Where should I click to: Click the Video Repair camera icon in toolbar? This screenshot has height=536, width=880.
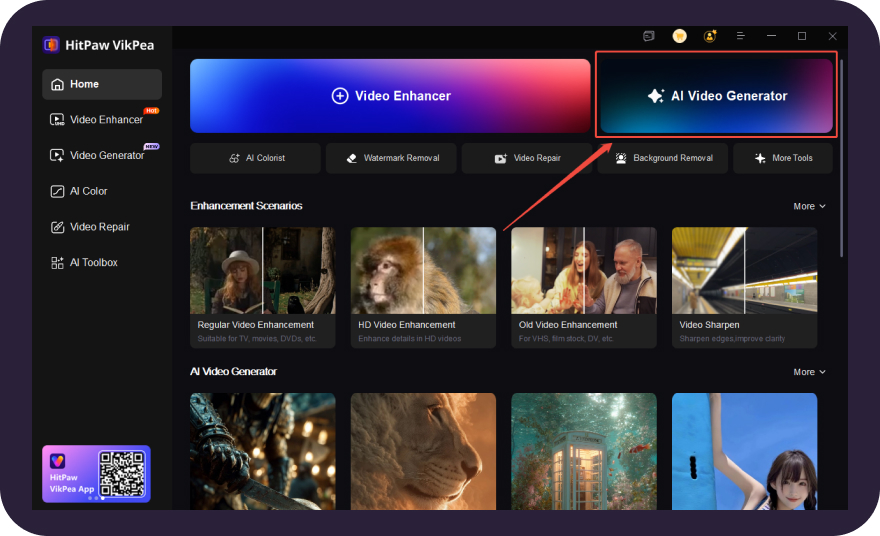pyautogui.click(x=501, y=158)
